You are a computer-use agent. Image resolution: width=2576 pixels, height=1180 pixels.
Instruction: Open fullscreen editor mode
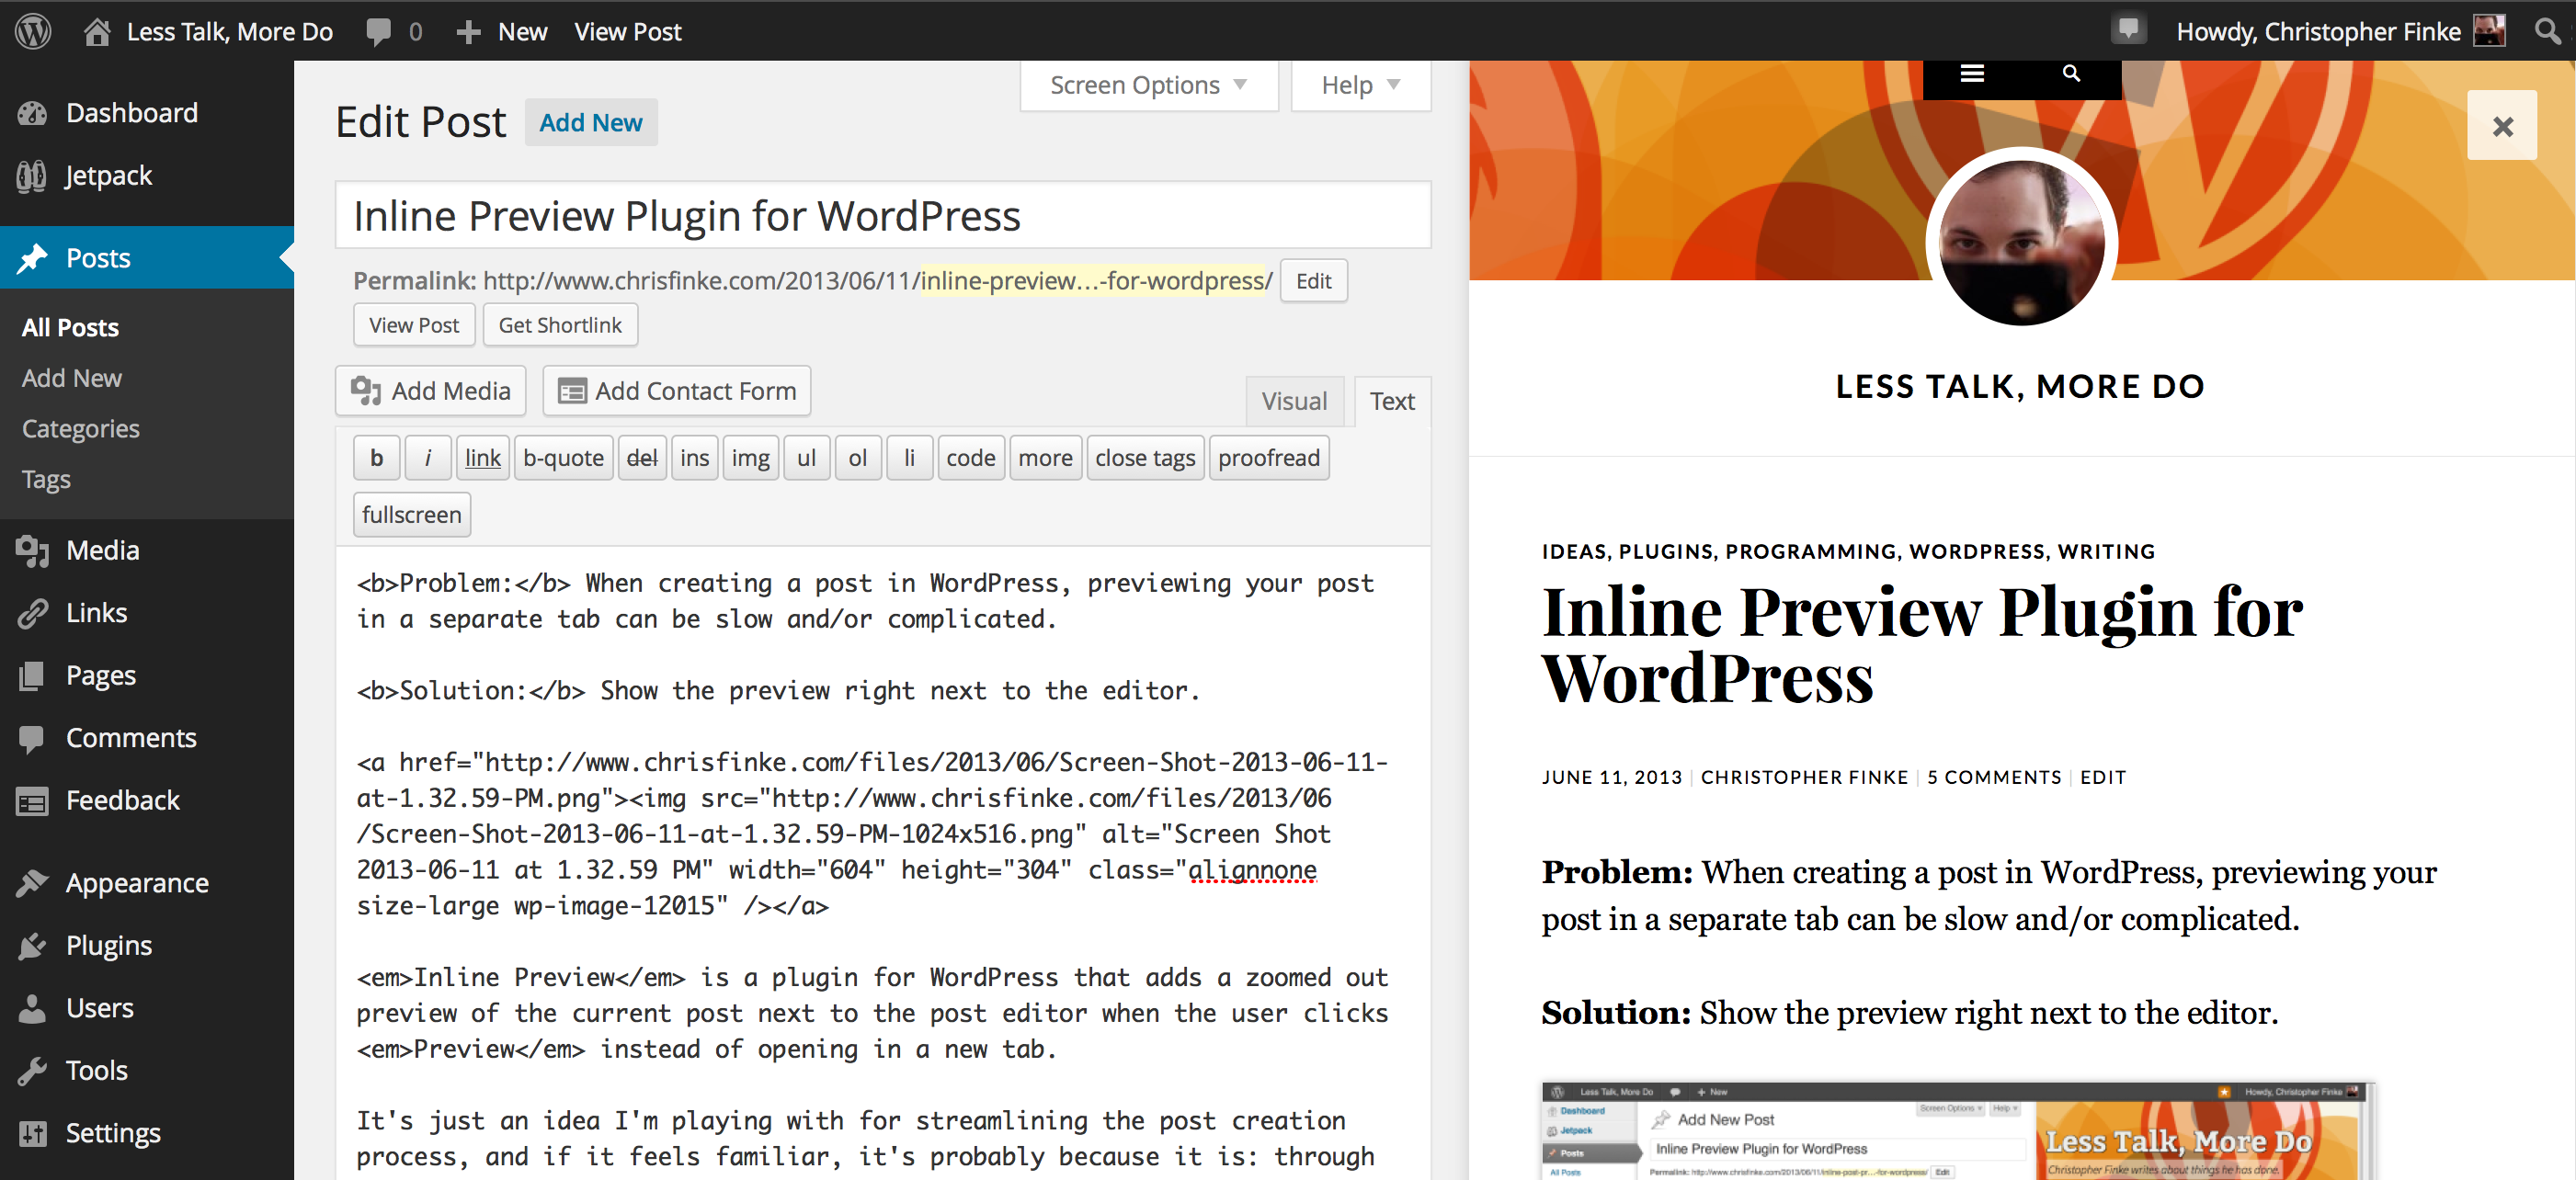point(411,515)
